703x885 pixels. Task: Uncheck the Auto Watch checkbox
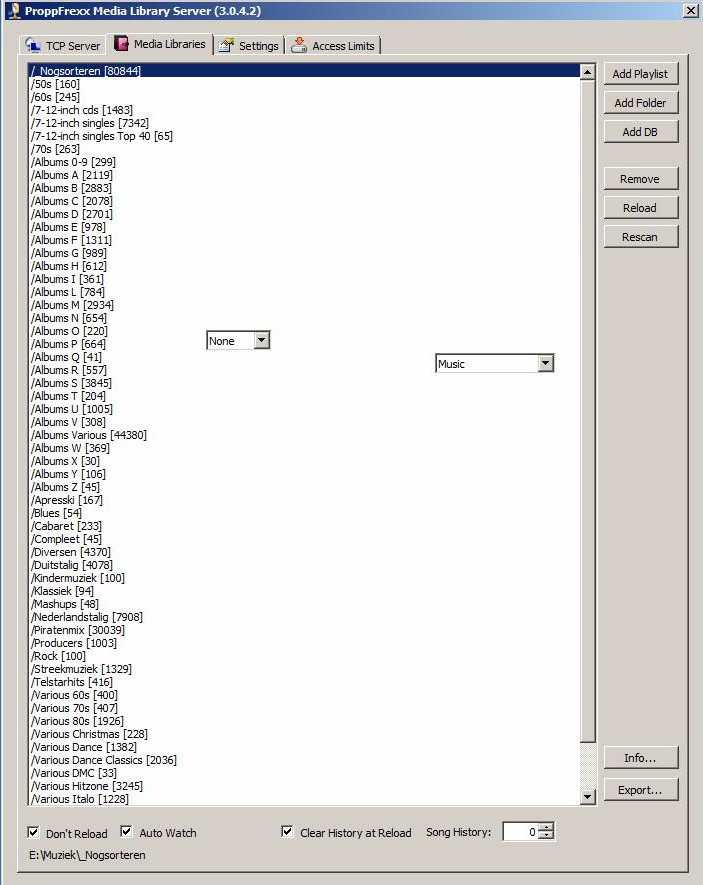126,832
